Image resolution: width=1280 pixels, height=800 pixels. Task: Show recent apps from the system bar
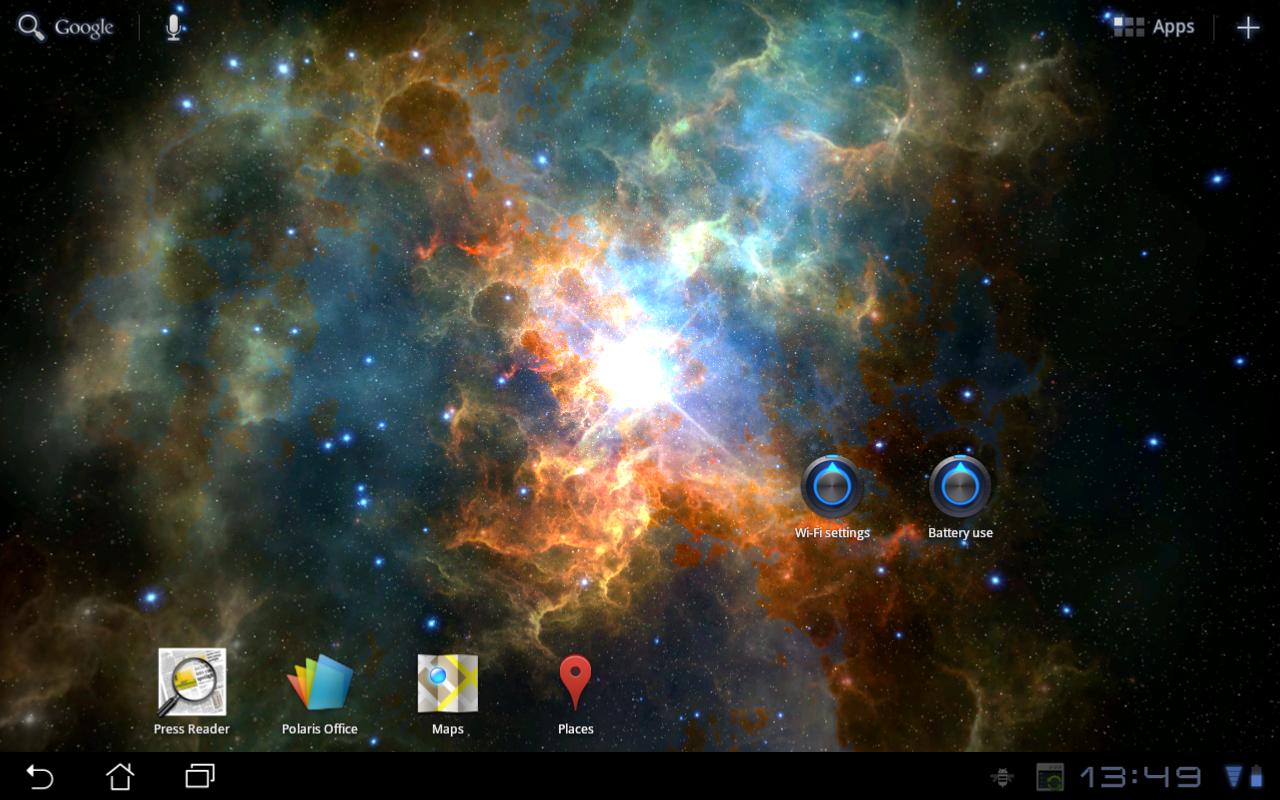click(x=200, y=776)
